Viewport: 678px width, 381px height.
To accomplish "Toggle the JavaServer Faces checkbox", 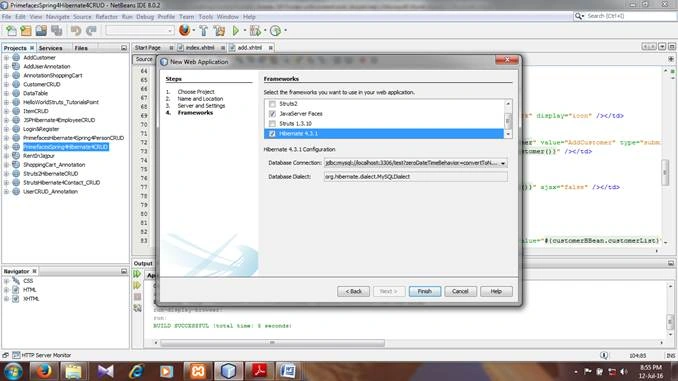I will [272, 114].
